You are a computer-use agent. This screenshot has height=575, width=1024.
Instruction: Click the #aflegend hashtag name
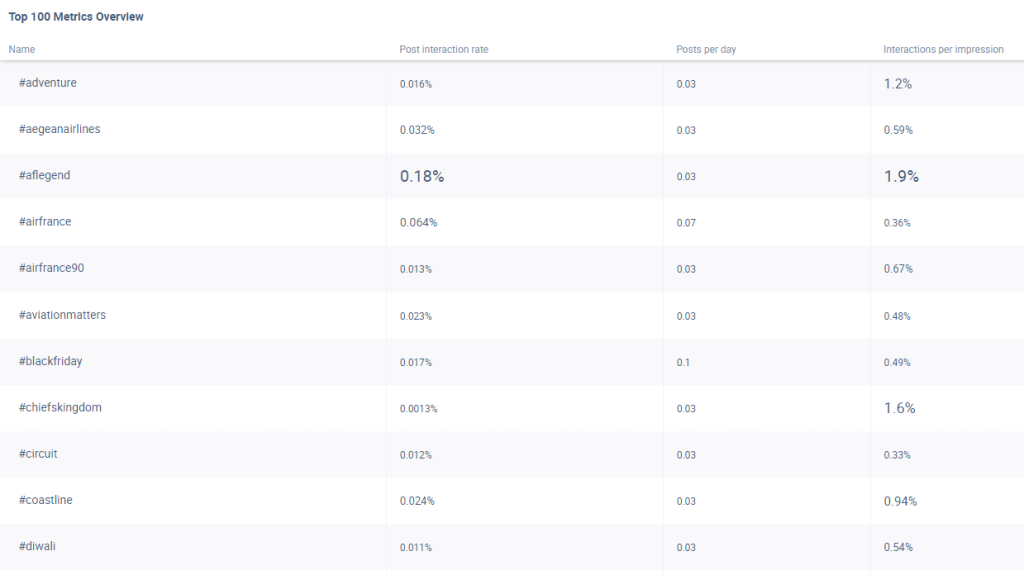tap(44, 176)
